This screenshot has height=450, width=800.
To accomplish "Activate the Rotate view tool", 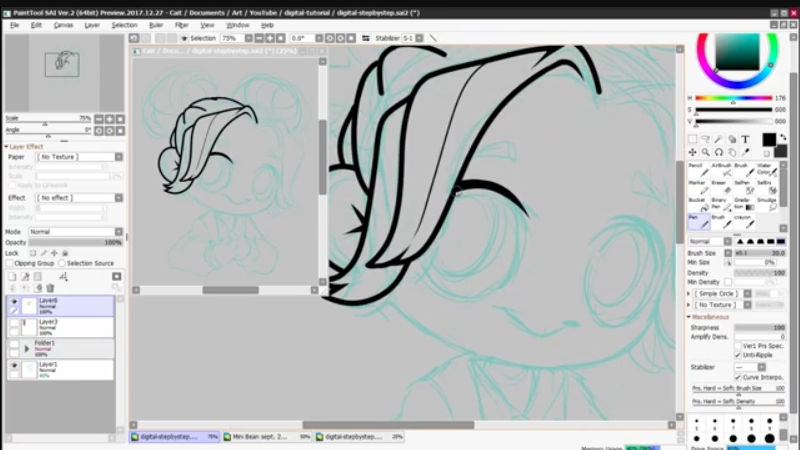I will 718,152.
